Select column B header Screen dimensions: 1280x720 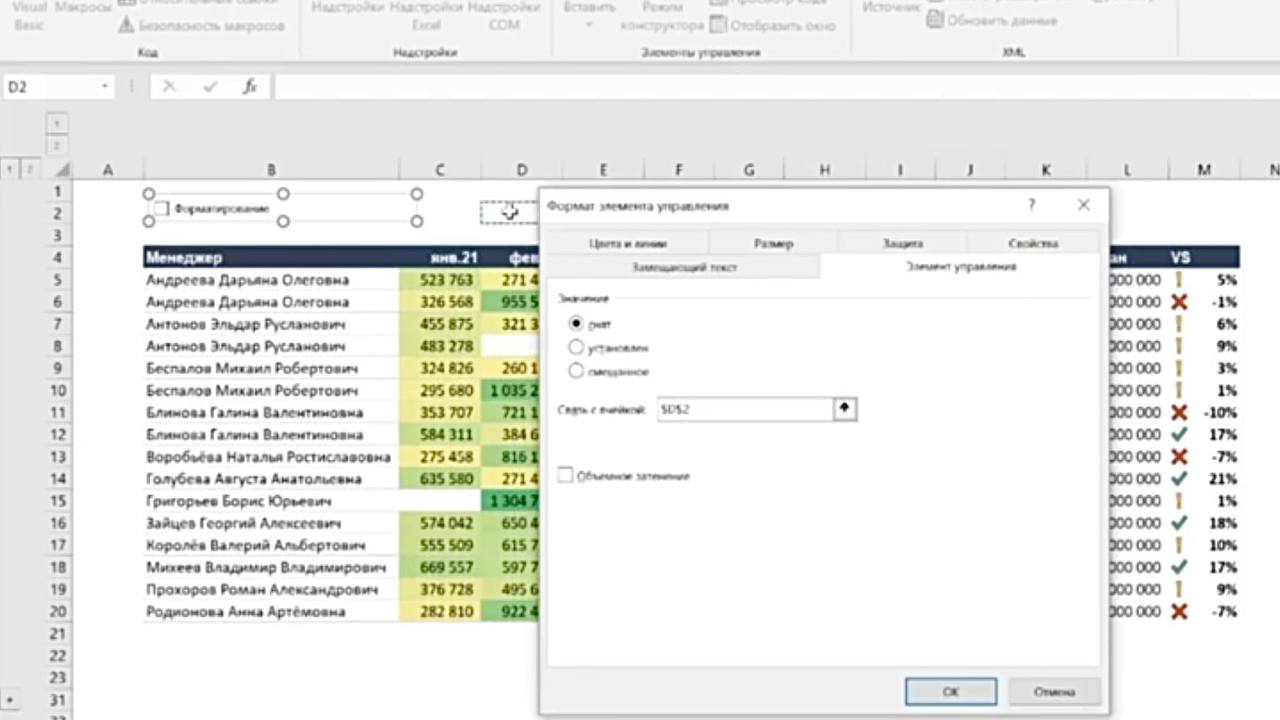click(x=271, y=170)
